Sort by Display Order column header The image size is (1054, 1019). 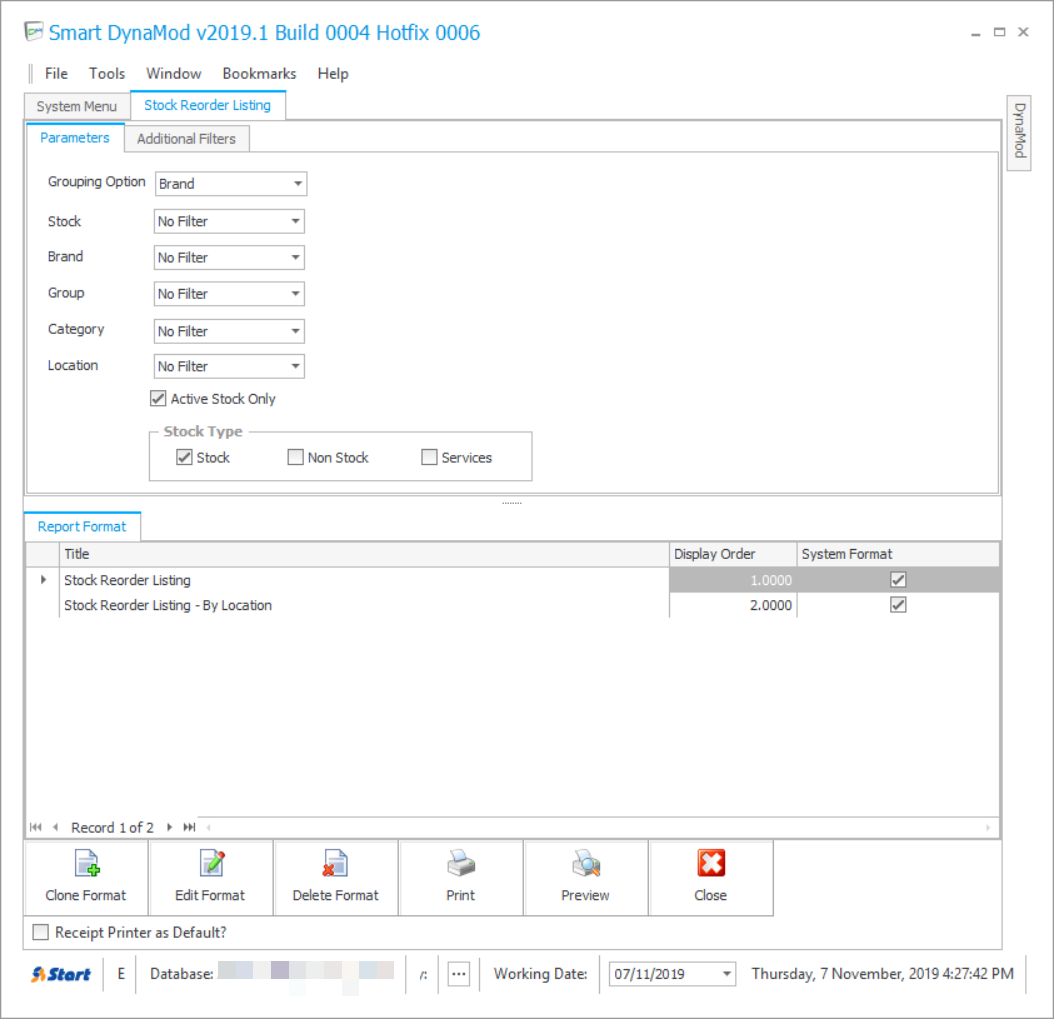(x=733, y=554)
